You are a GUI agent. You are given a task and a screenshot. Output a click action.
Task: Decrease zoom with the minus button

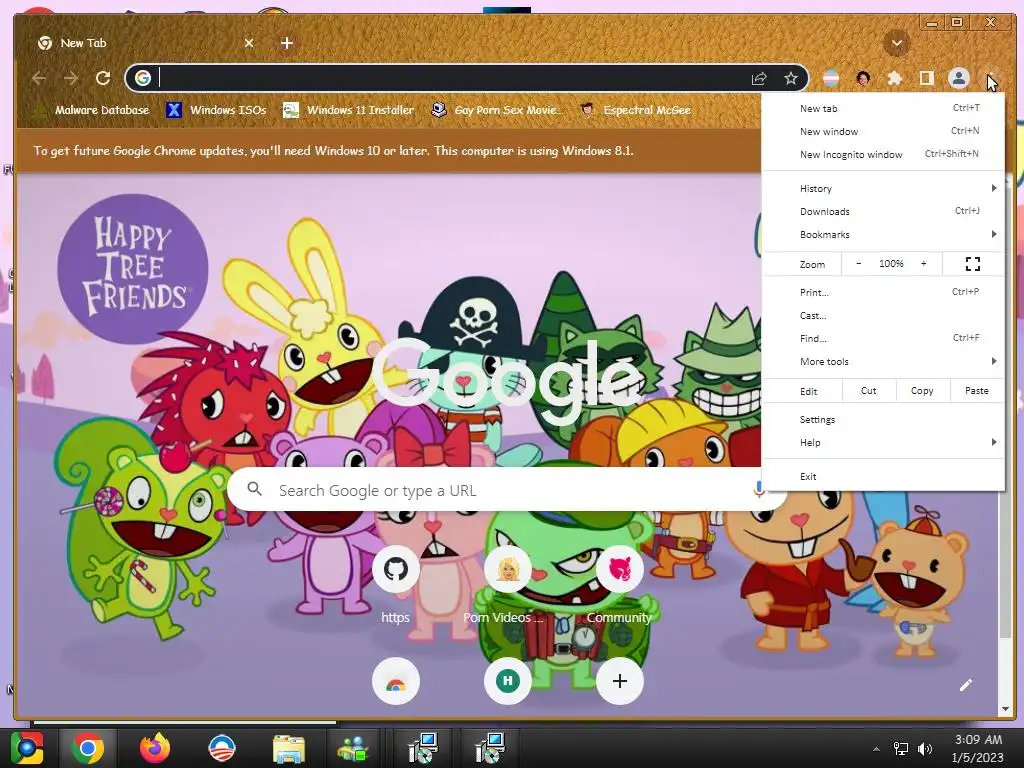pos(859,264)
